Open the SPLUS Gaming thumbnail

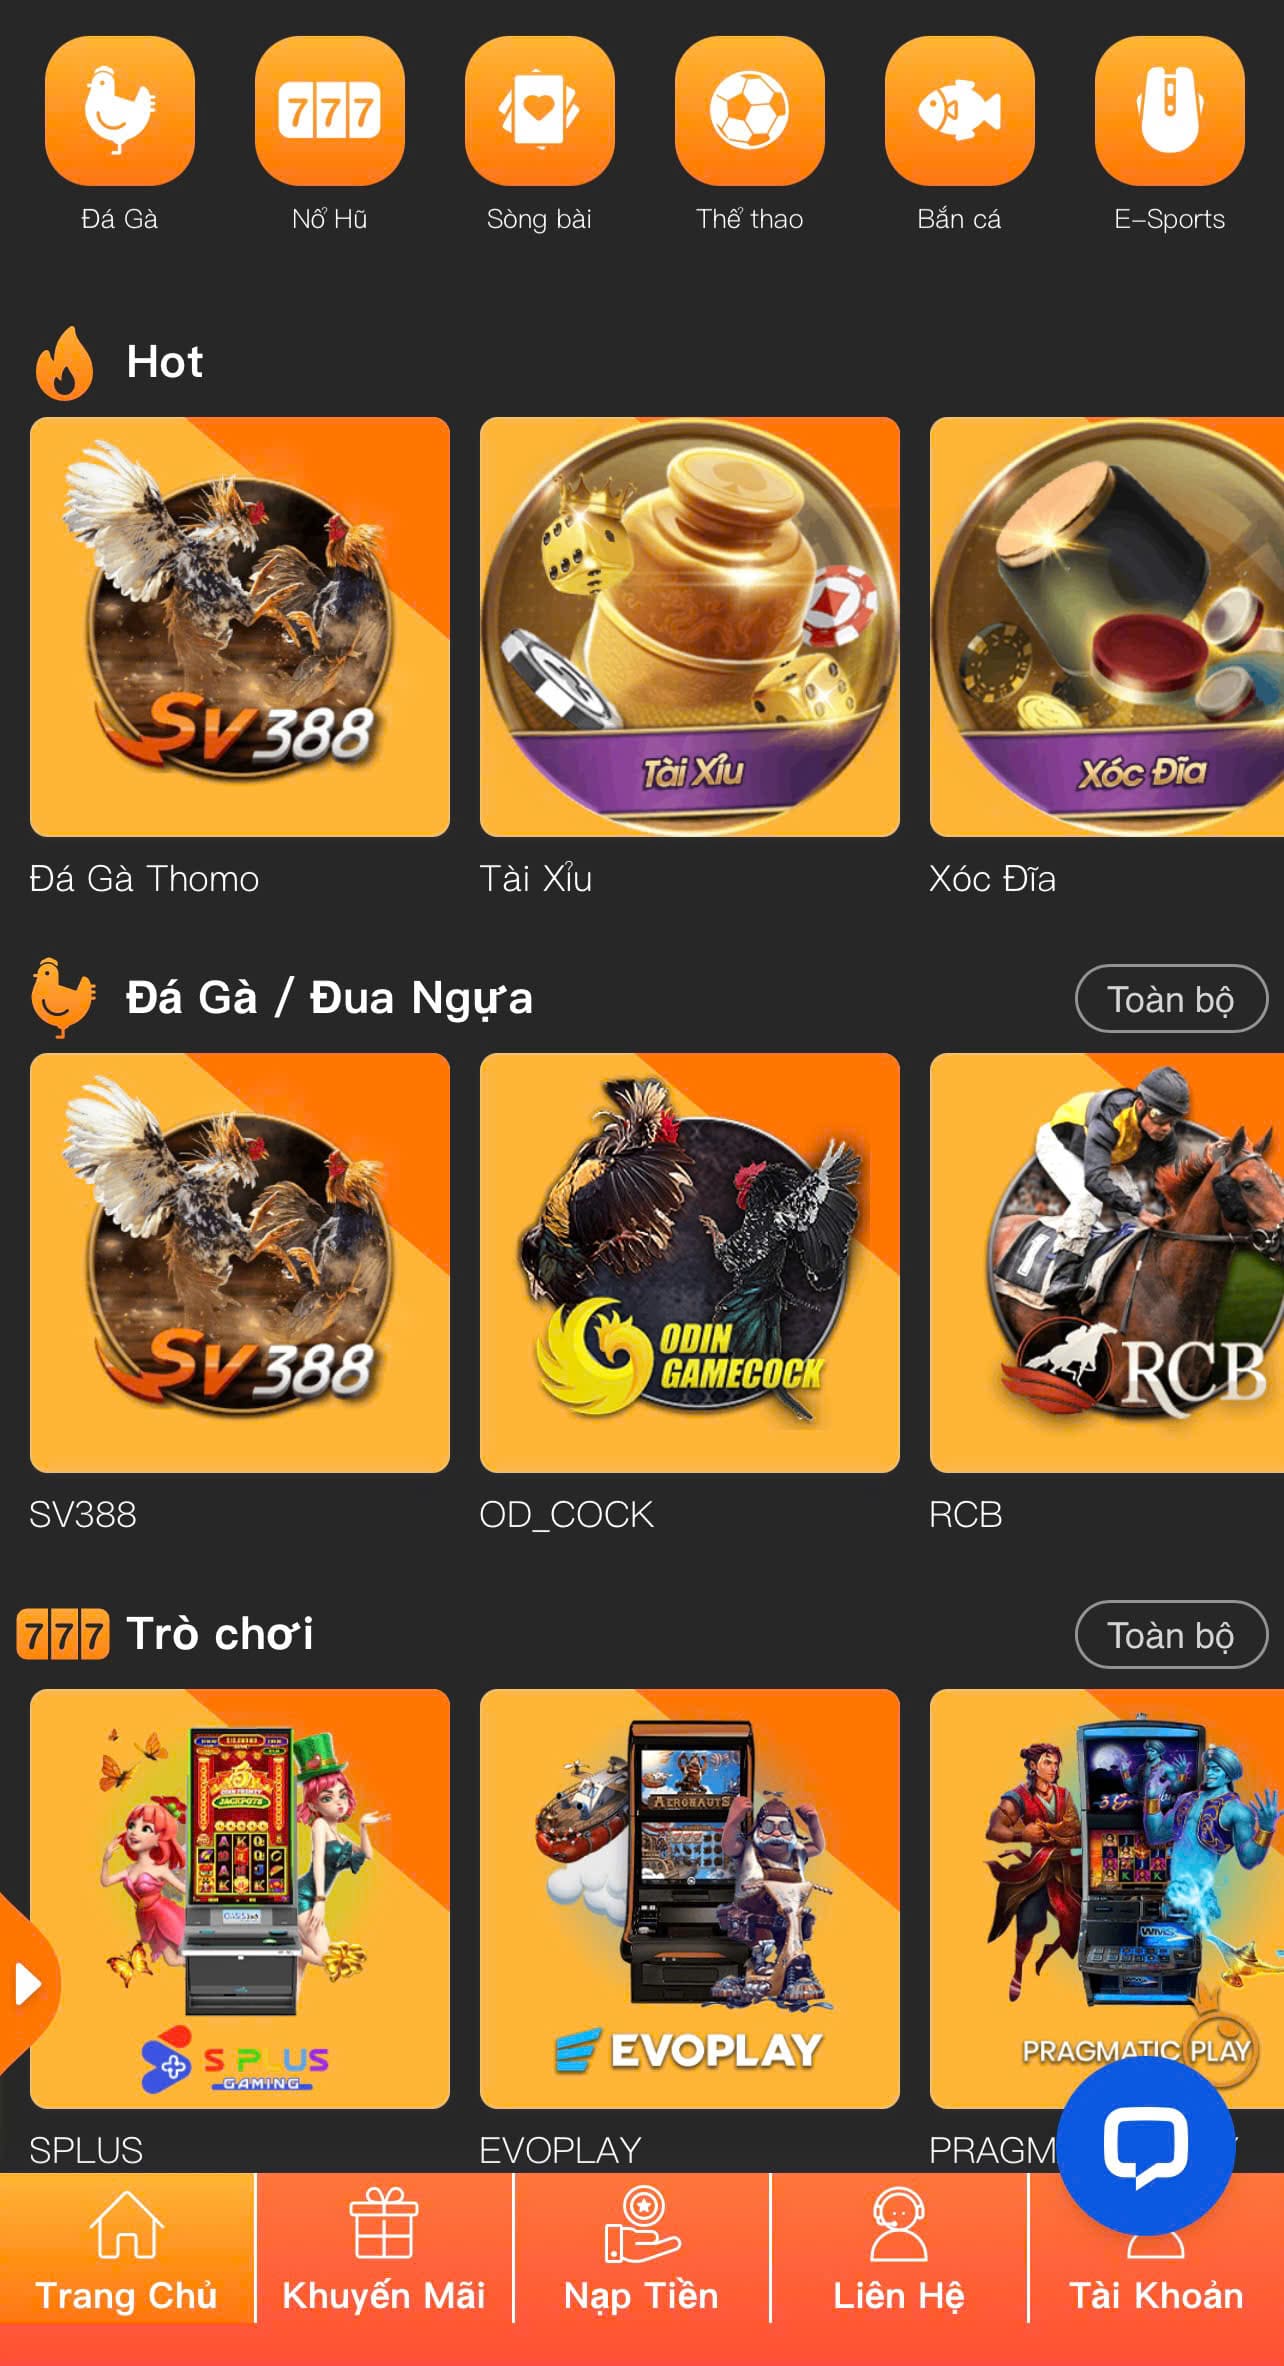240,1899
